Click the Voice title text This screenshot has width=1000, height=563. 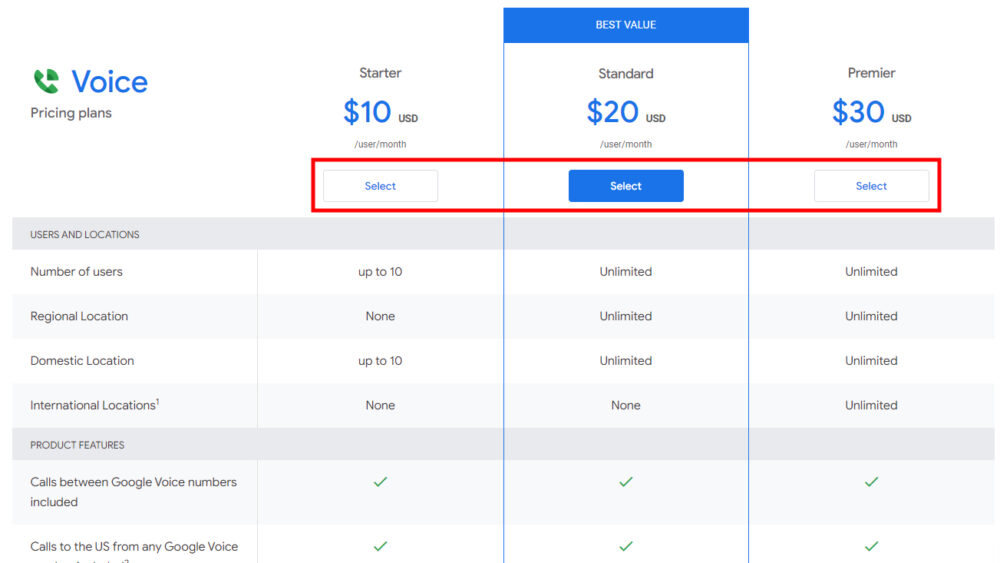(x=110, y=82)
